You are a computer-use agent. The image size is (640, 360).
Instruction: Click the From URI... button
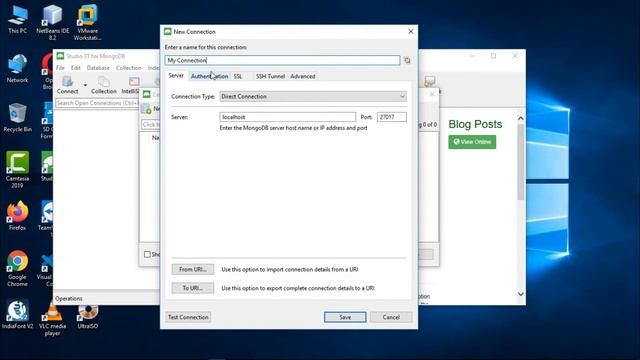coord(193,269)
